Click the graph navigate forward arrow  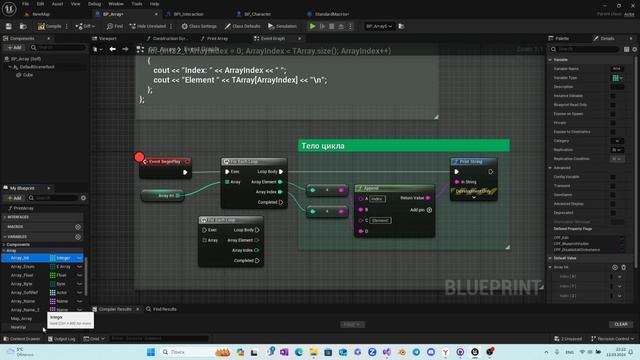click(x=125, y=49)
